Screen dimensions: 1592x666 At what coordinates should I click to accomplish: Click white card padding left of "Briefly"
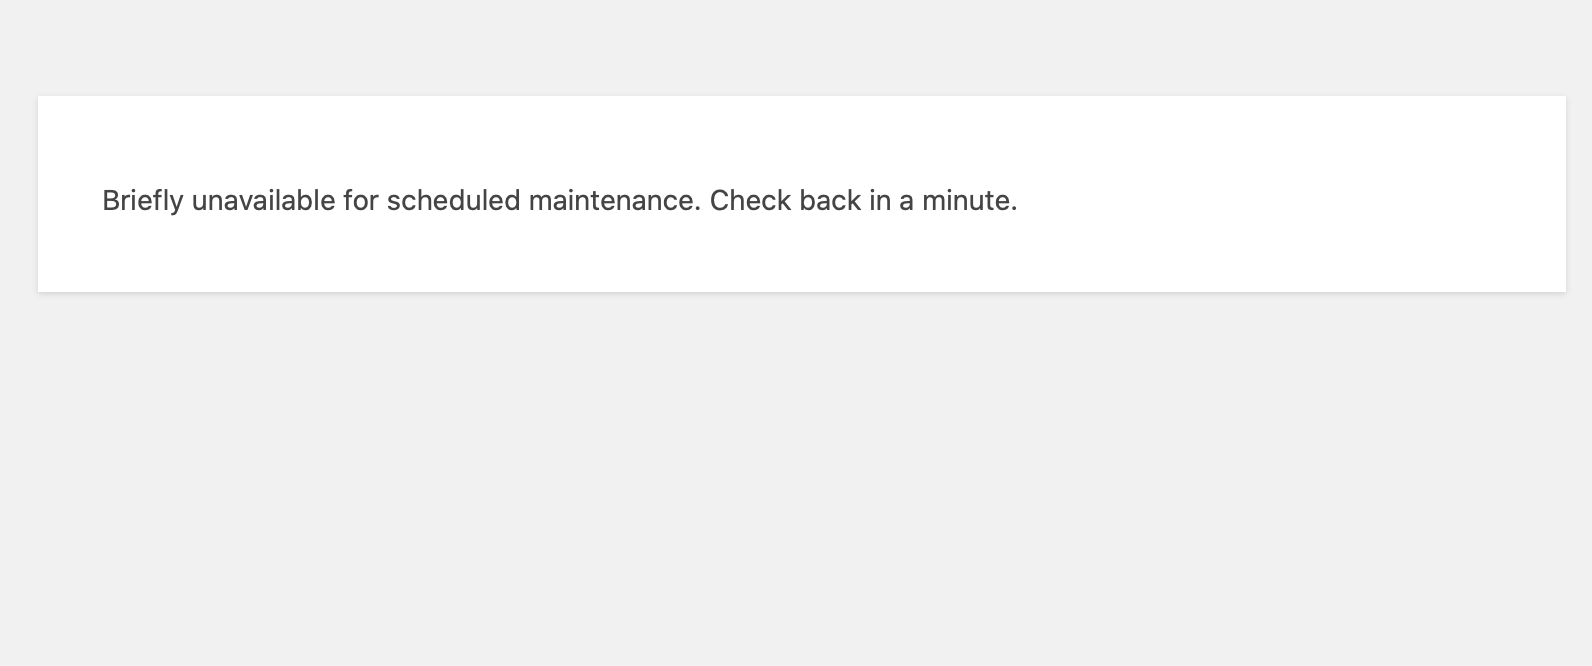click(70, 201)
